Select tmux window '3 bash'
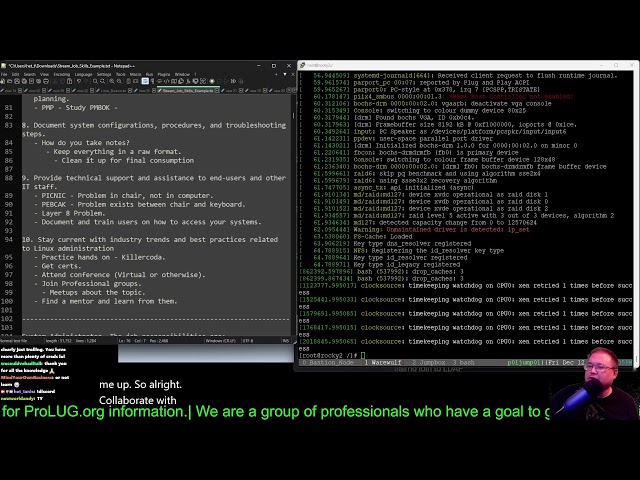 click(463, 362)
